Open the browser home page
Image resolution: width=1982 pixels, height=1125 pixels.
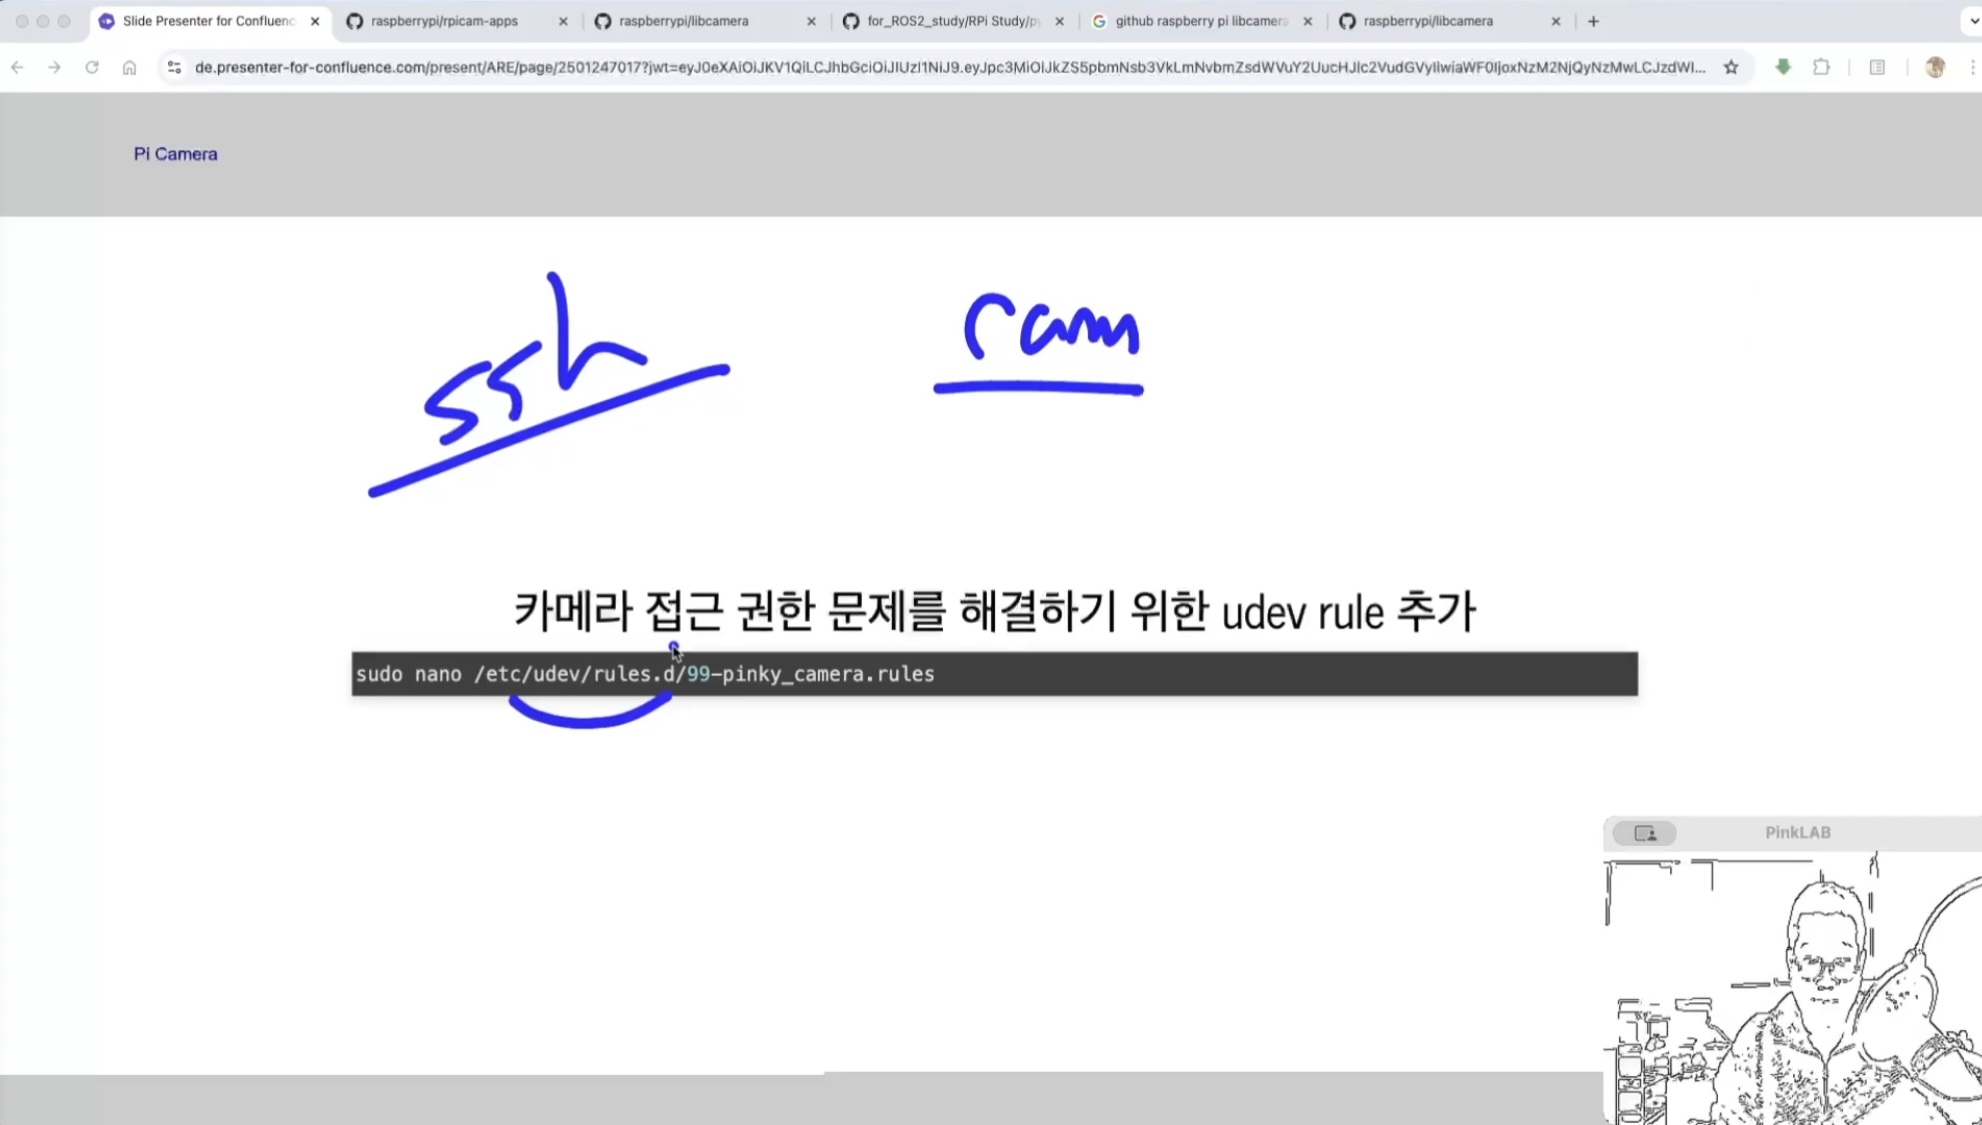pyautogui.click(x=129, y=67)
